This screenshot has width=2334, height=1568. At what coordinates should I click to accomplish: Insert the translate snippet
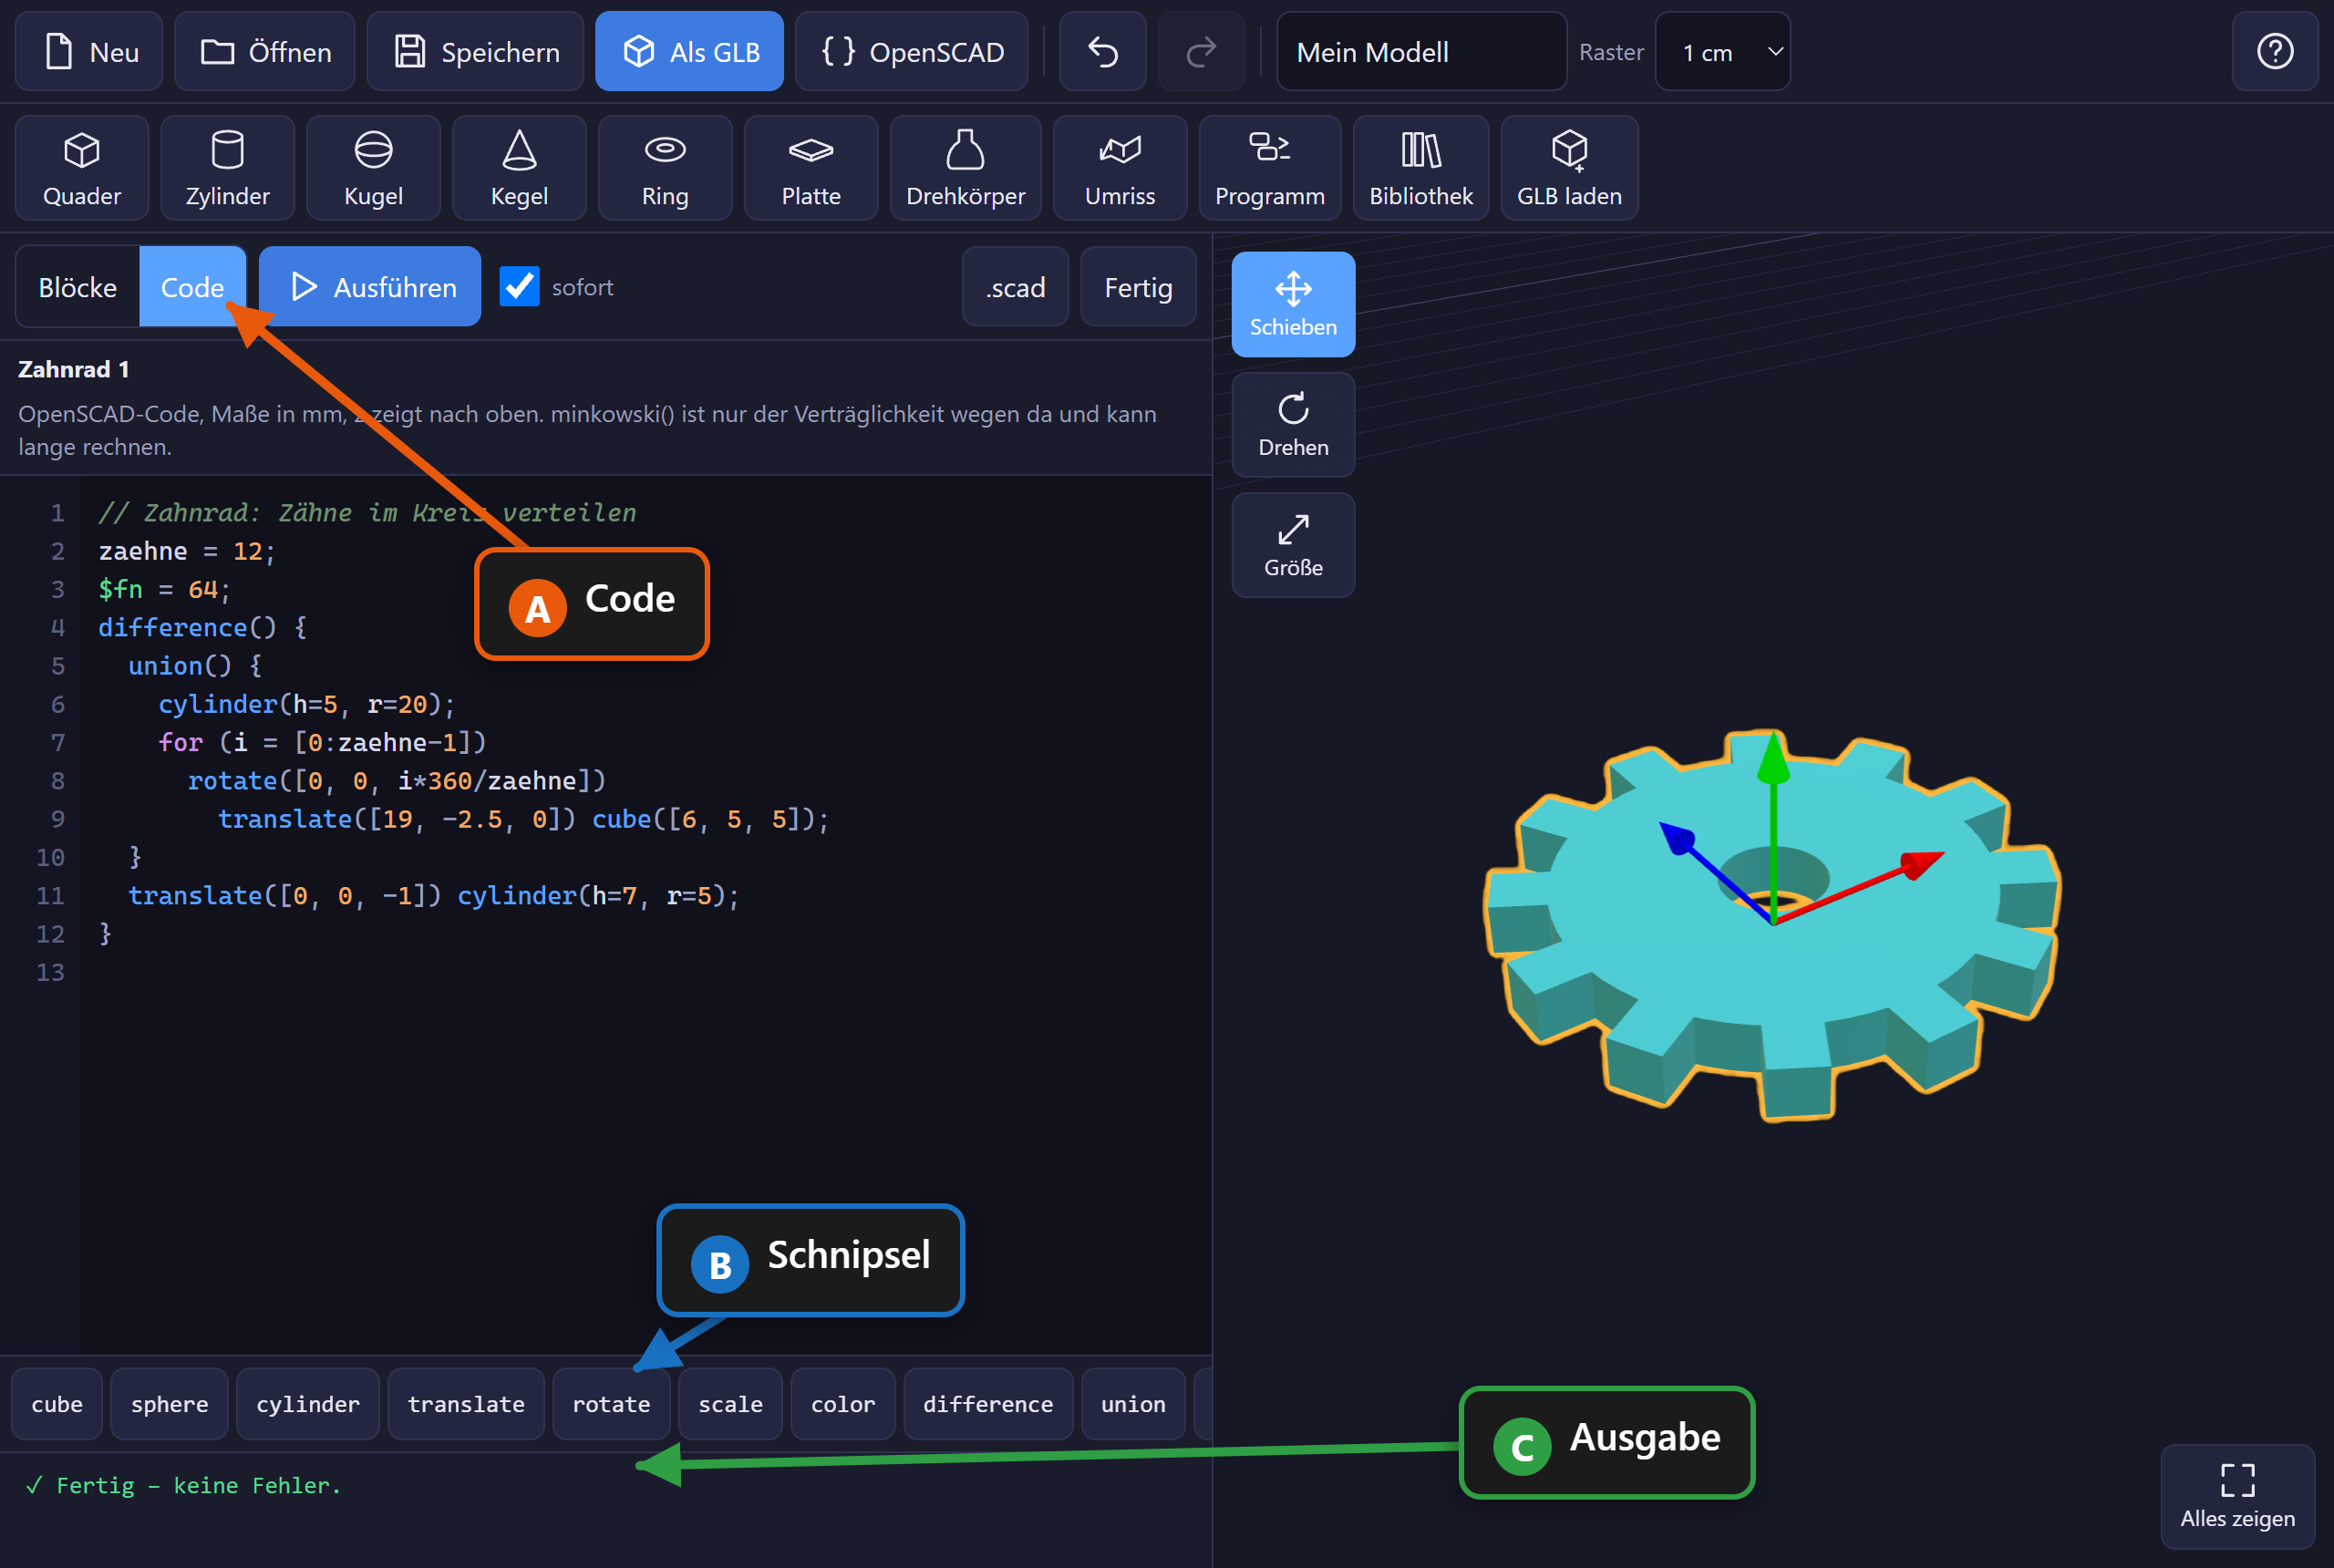466,1404
